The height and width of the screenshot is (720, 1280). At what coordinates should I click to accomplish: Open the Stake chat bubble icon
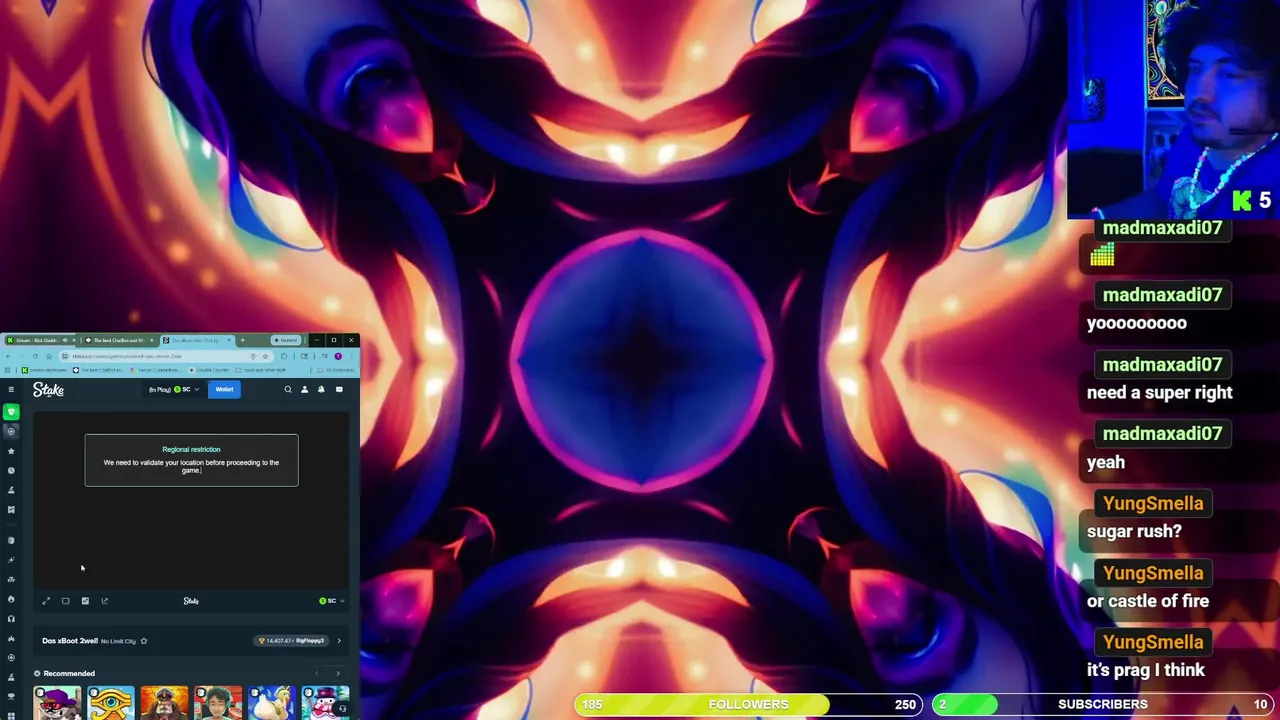pos(339,389)
